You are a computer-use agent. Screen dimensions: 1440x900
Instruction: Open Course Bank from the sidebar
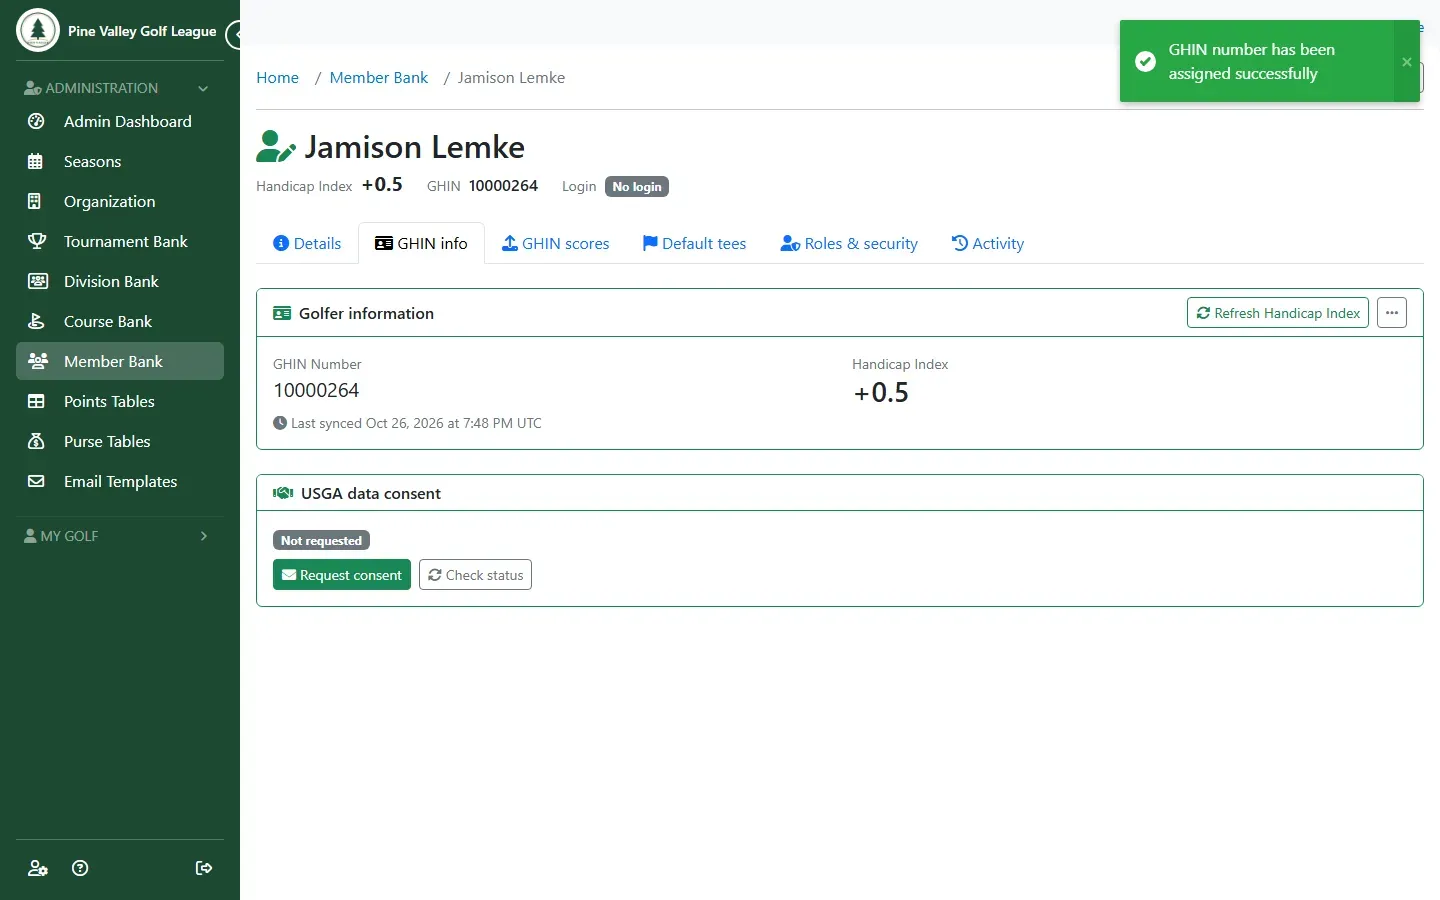tap(120, 321)
